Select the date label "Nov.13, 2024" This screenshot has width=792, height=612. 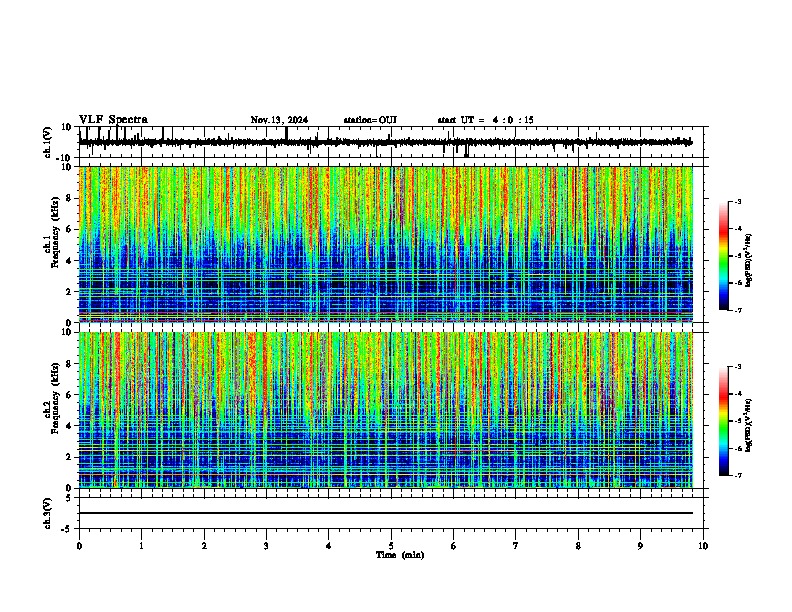click(x=279, y=120)
